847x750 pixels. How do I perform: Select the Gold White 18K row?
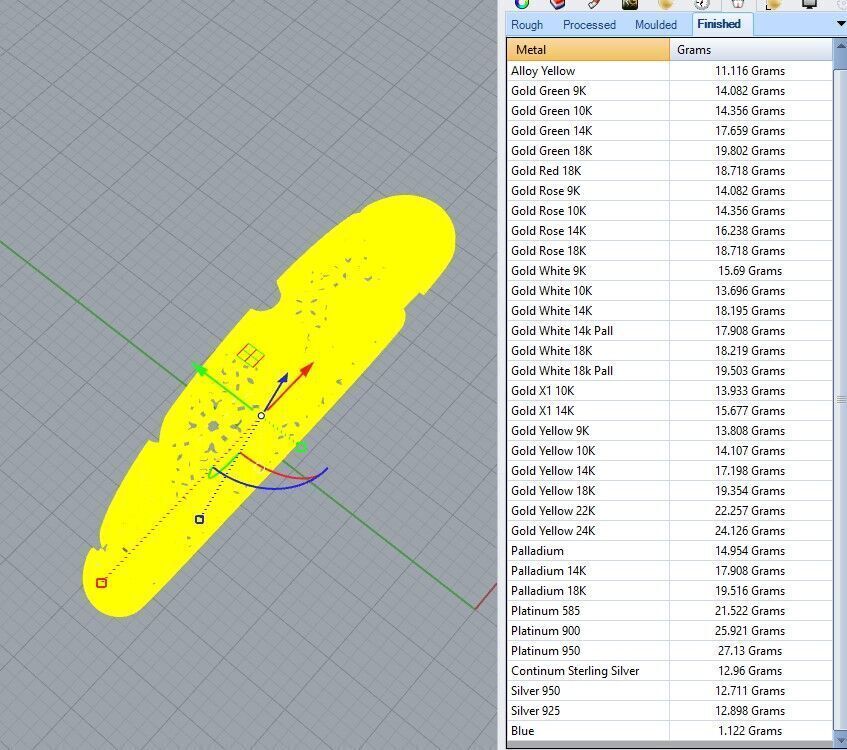tap(670, 351)
